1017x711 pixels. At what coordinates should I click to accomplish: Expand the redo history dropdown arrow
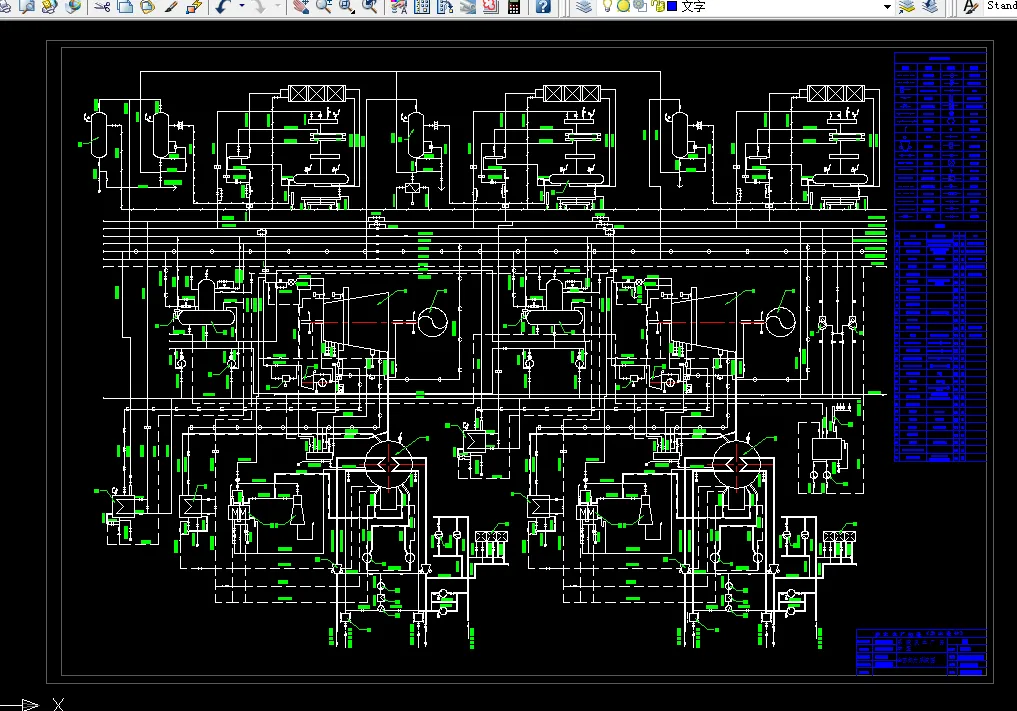pyautogui.click(x=278, y=6)
